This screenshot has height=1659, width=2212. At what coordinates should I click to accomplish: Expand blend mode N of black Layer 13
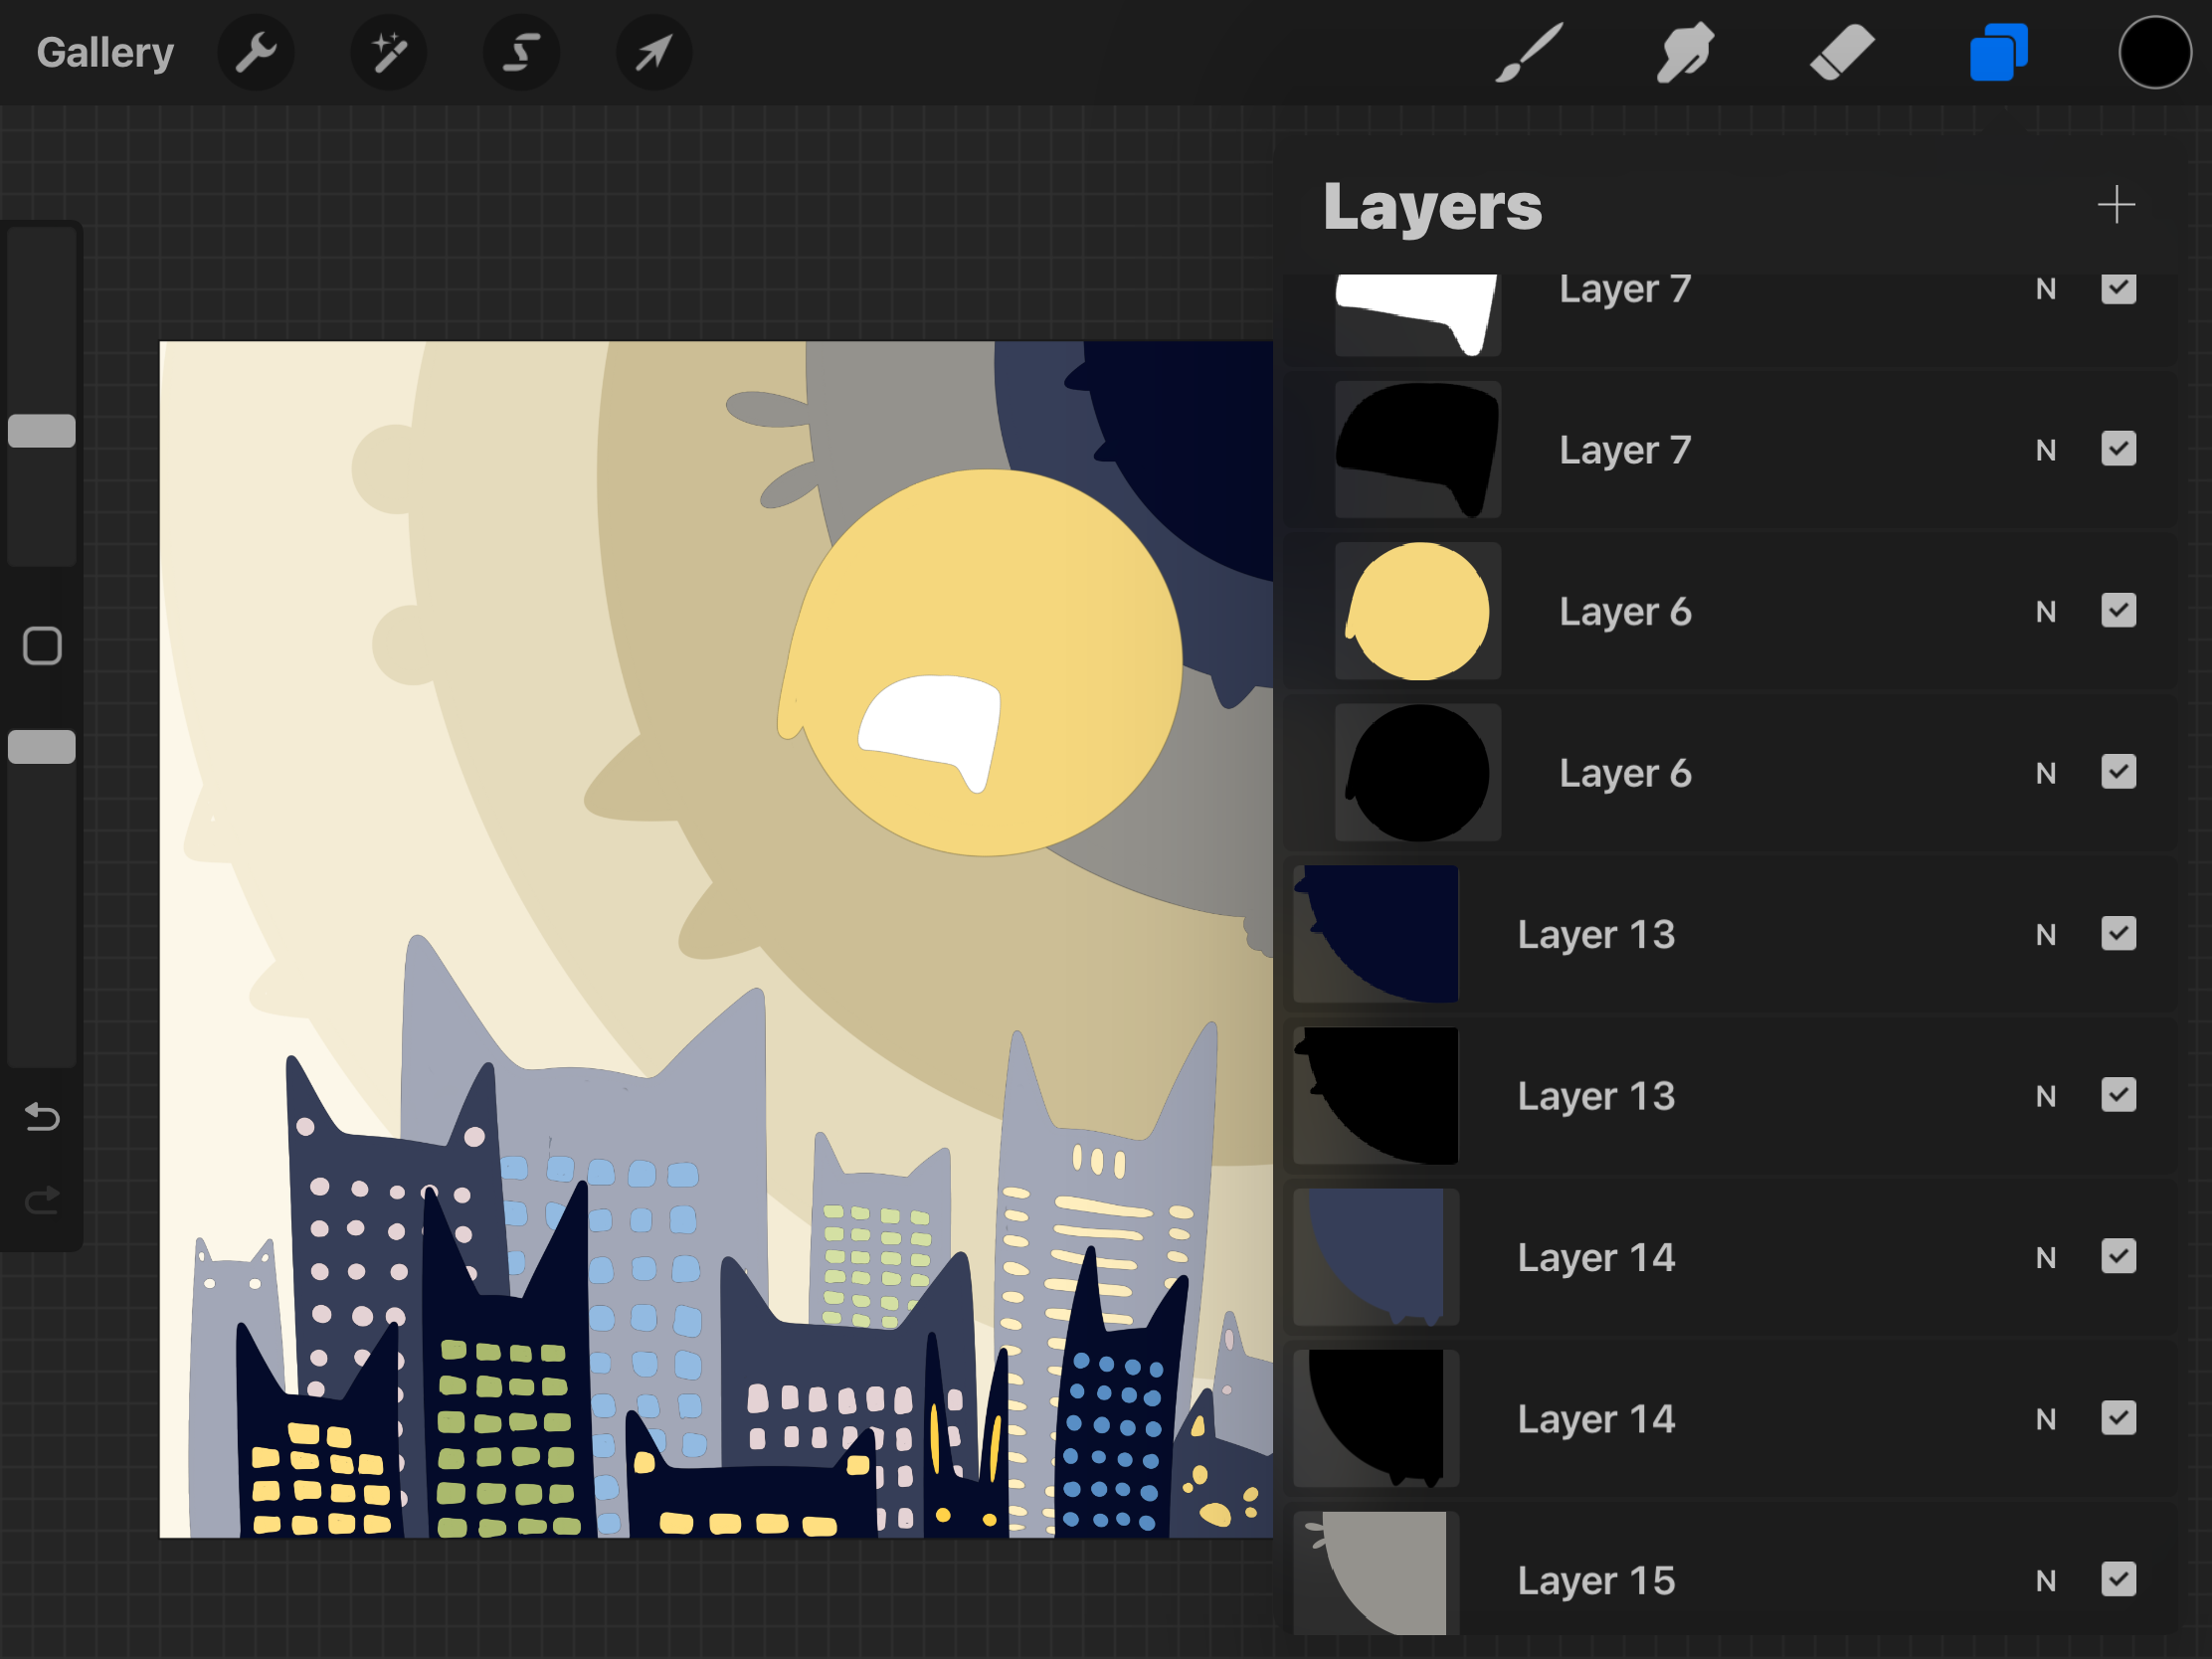pyautogui.click(x=2046, y=1096)
